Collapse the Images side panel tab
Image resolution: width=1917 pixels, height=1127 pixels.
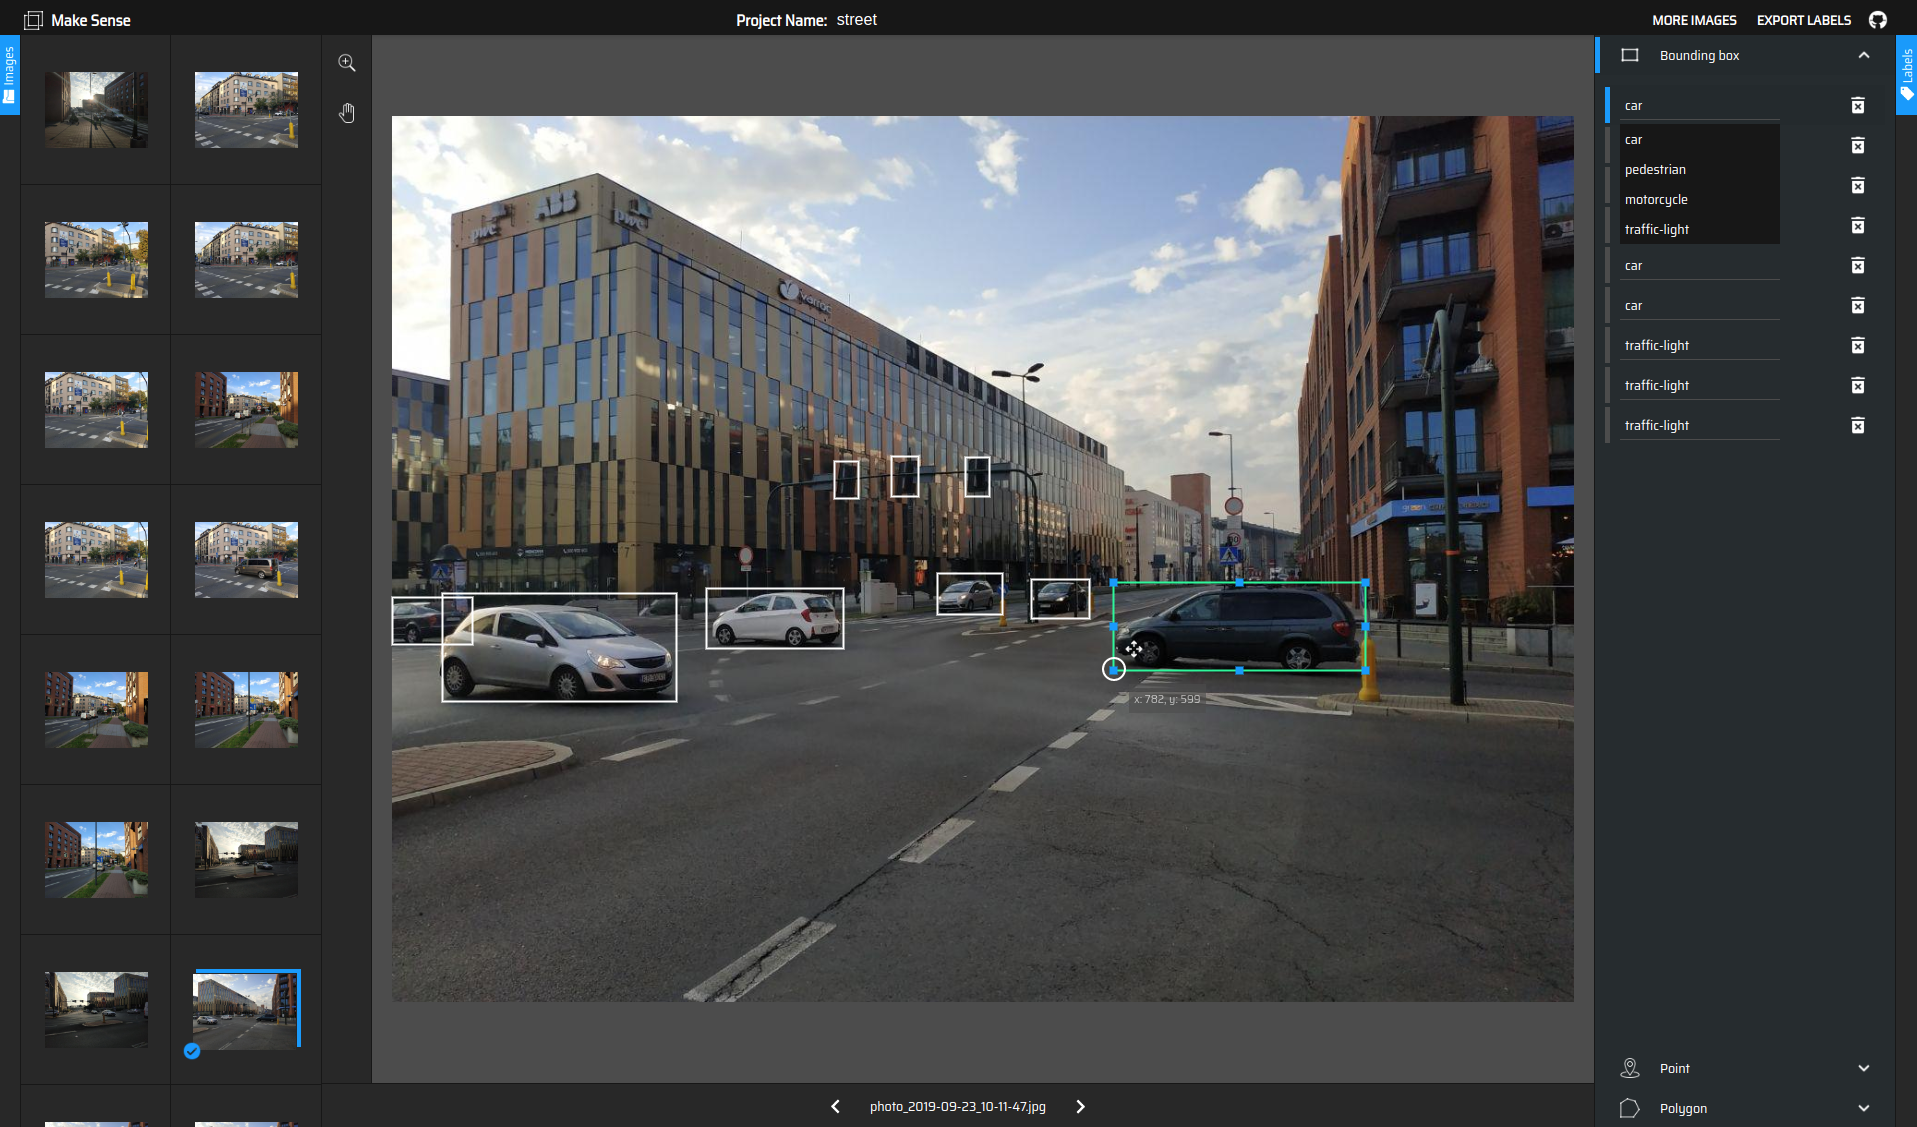coord(10,75)
